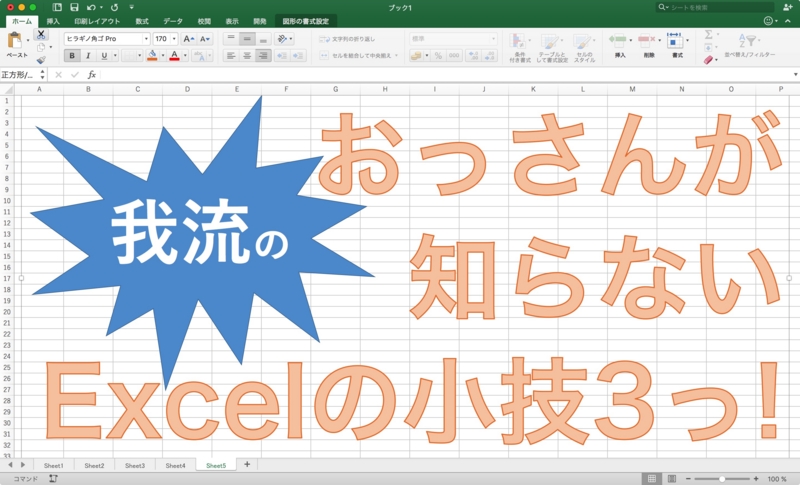The height and width of the screenshot is (485, 800).
Task: Toggle Bold formatting
Action: pos(72,56)
